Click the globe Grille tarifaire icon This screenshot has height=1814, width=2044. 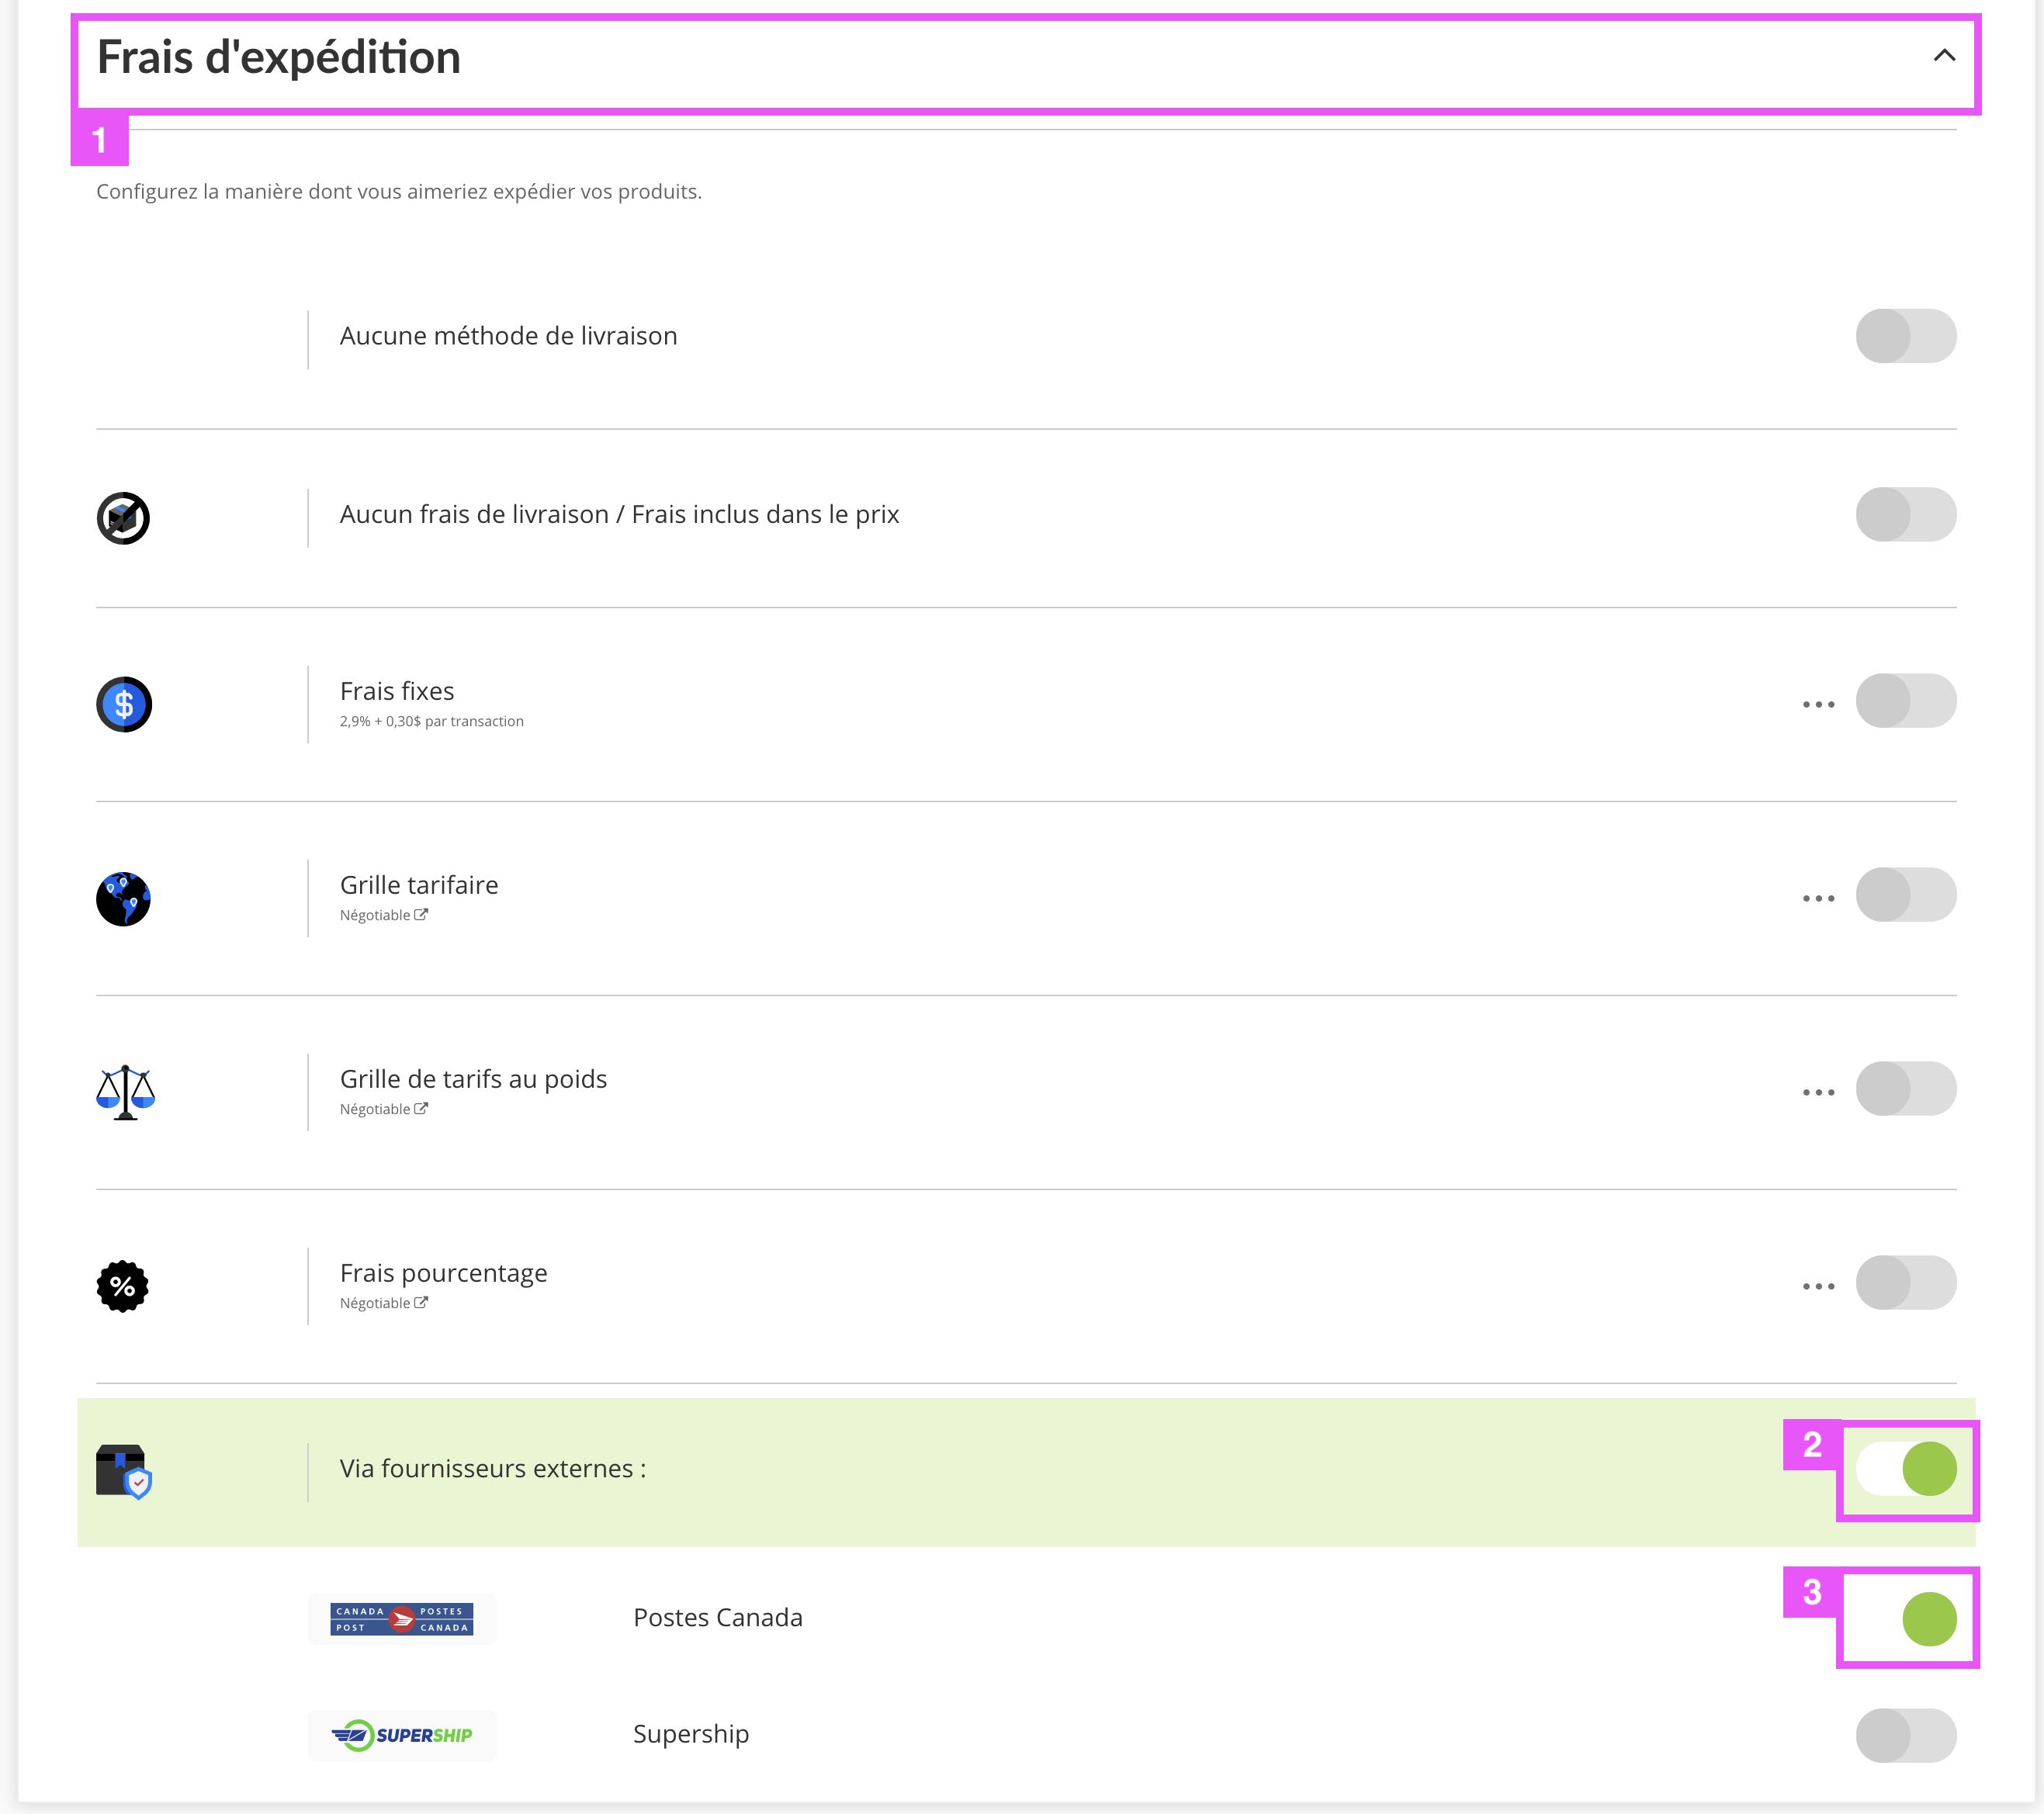click(123, 899)
